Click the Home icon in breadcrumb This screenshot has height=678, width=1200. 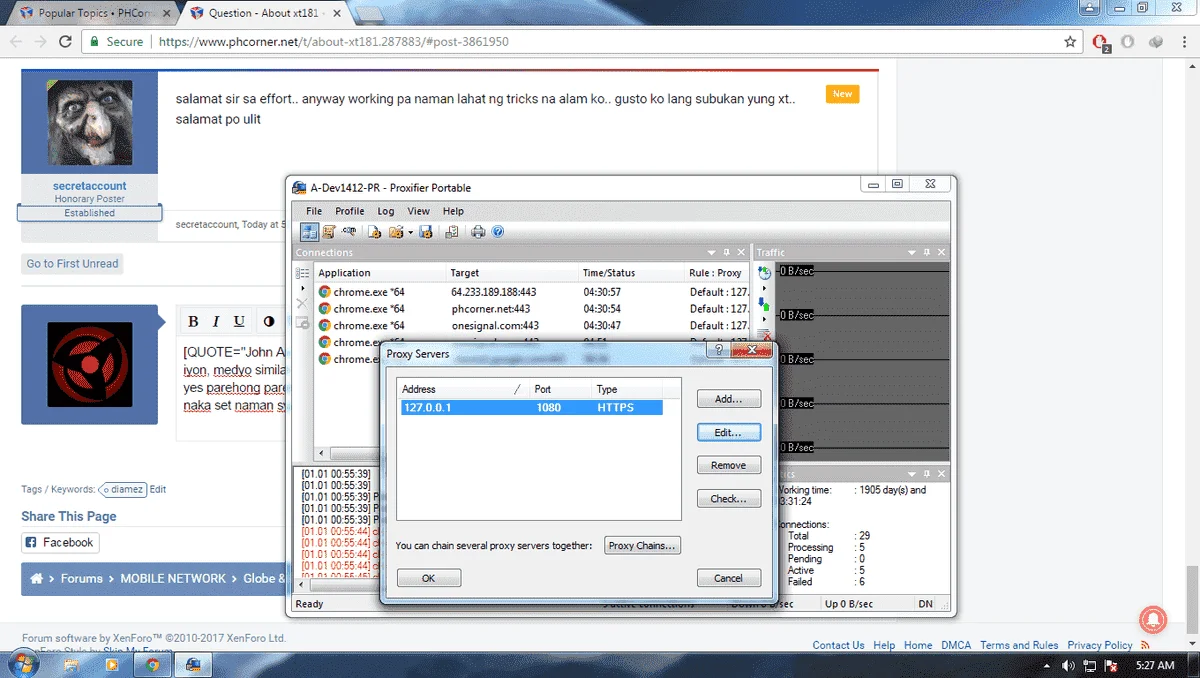coord(37,578)
